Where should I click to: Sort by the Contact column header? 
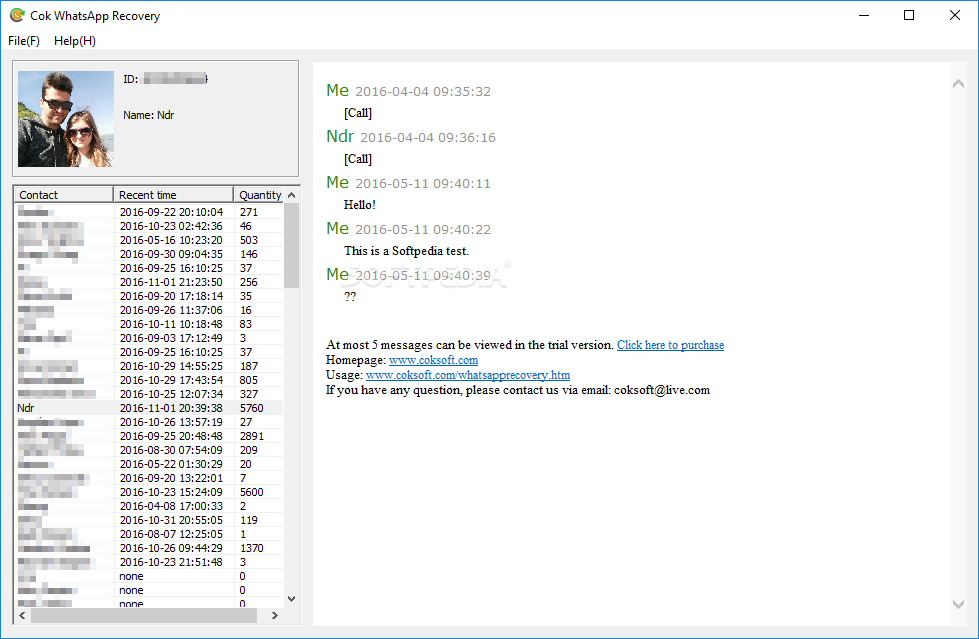click(63, 195)
